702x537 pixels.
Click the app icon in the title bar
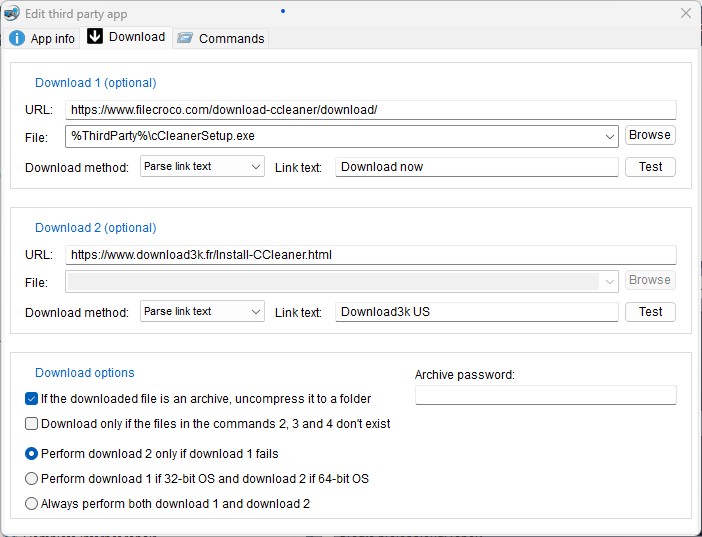click(11, 13)
